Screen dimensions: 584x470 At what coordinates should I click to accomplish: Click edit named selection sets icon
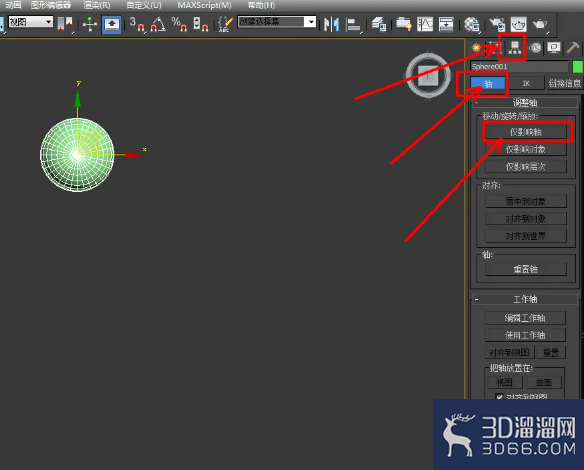click(225, 25)
